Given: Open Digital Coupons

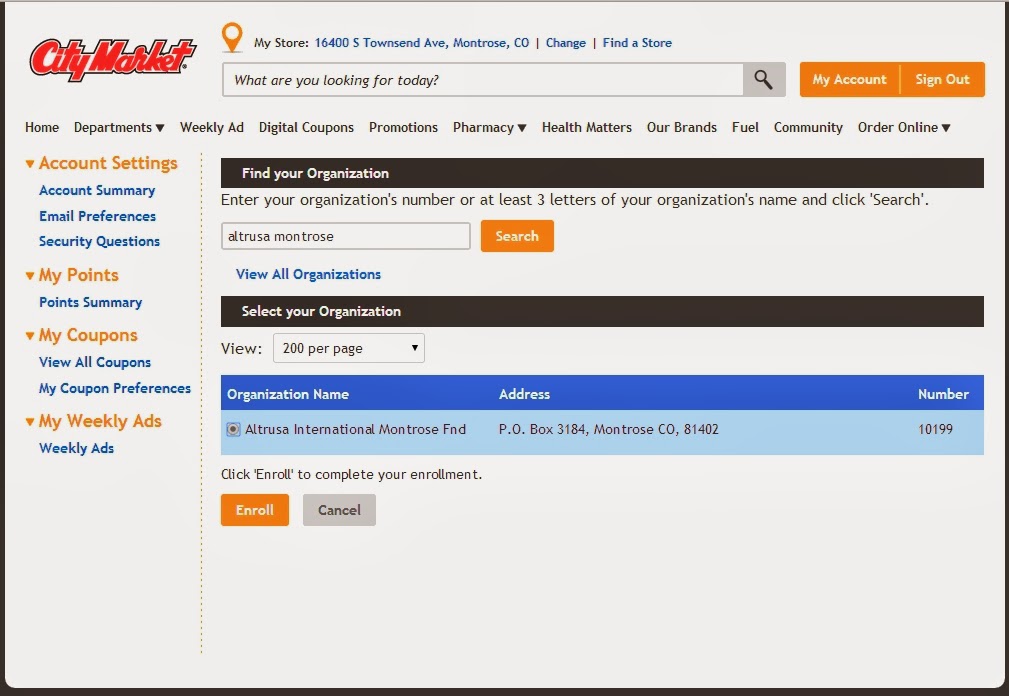Looking at the screenshot, I should coord(306,127).
